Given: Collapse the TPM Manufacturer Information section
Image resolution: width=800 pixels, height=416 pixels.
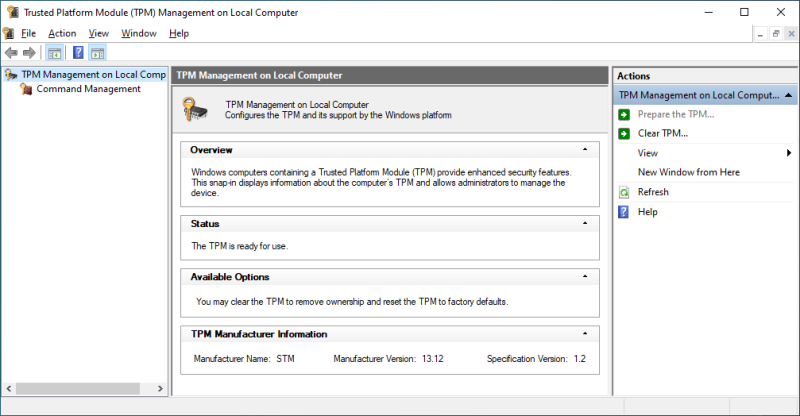Looking at the screenshot, I should (x=585, y=333).
